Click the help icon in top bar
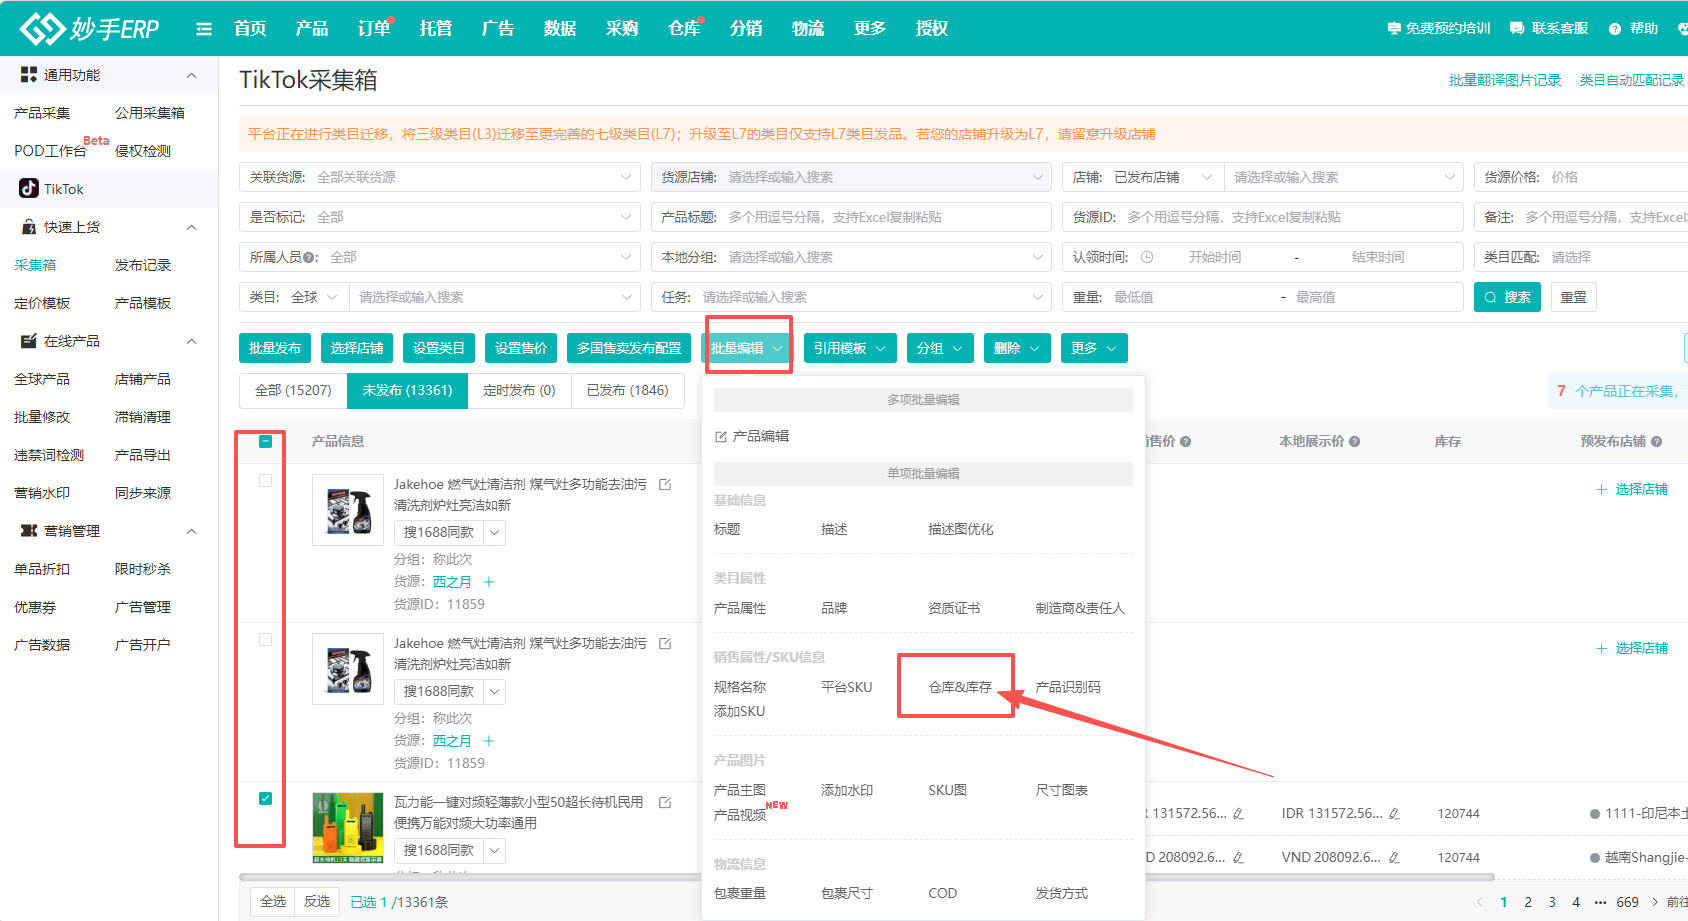1688x921 pixels. point(1615,29)
